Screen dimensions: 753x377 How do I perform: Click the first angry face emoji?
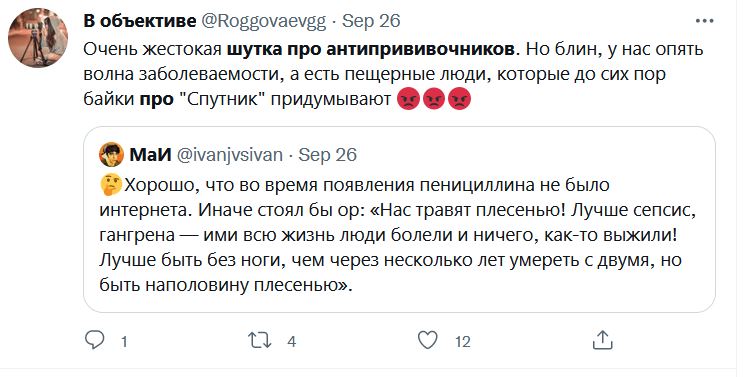coord(409,100)
